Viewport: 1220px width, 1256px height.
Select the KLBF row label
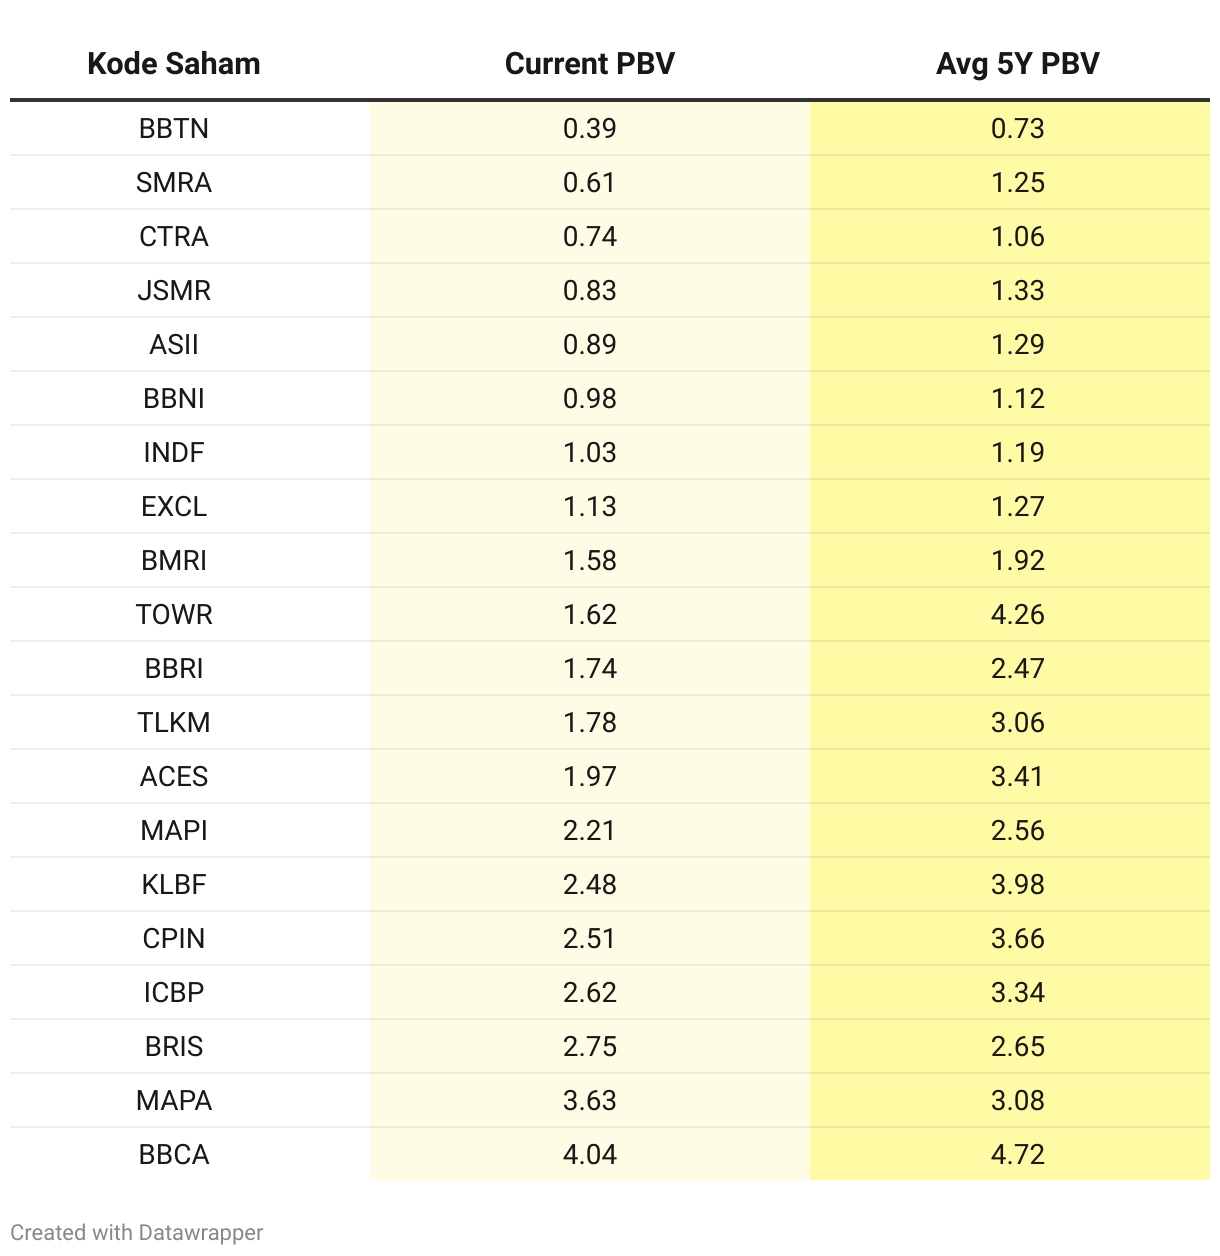tap(174, 885)
